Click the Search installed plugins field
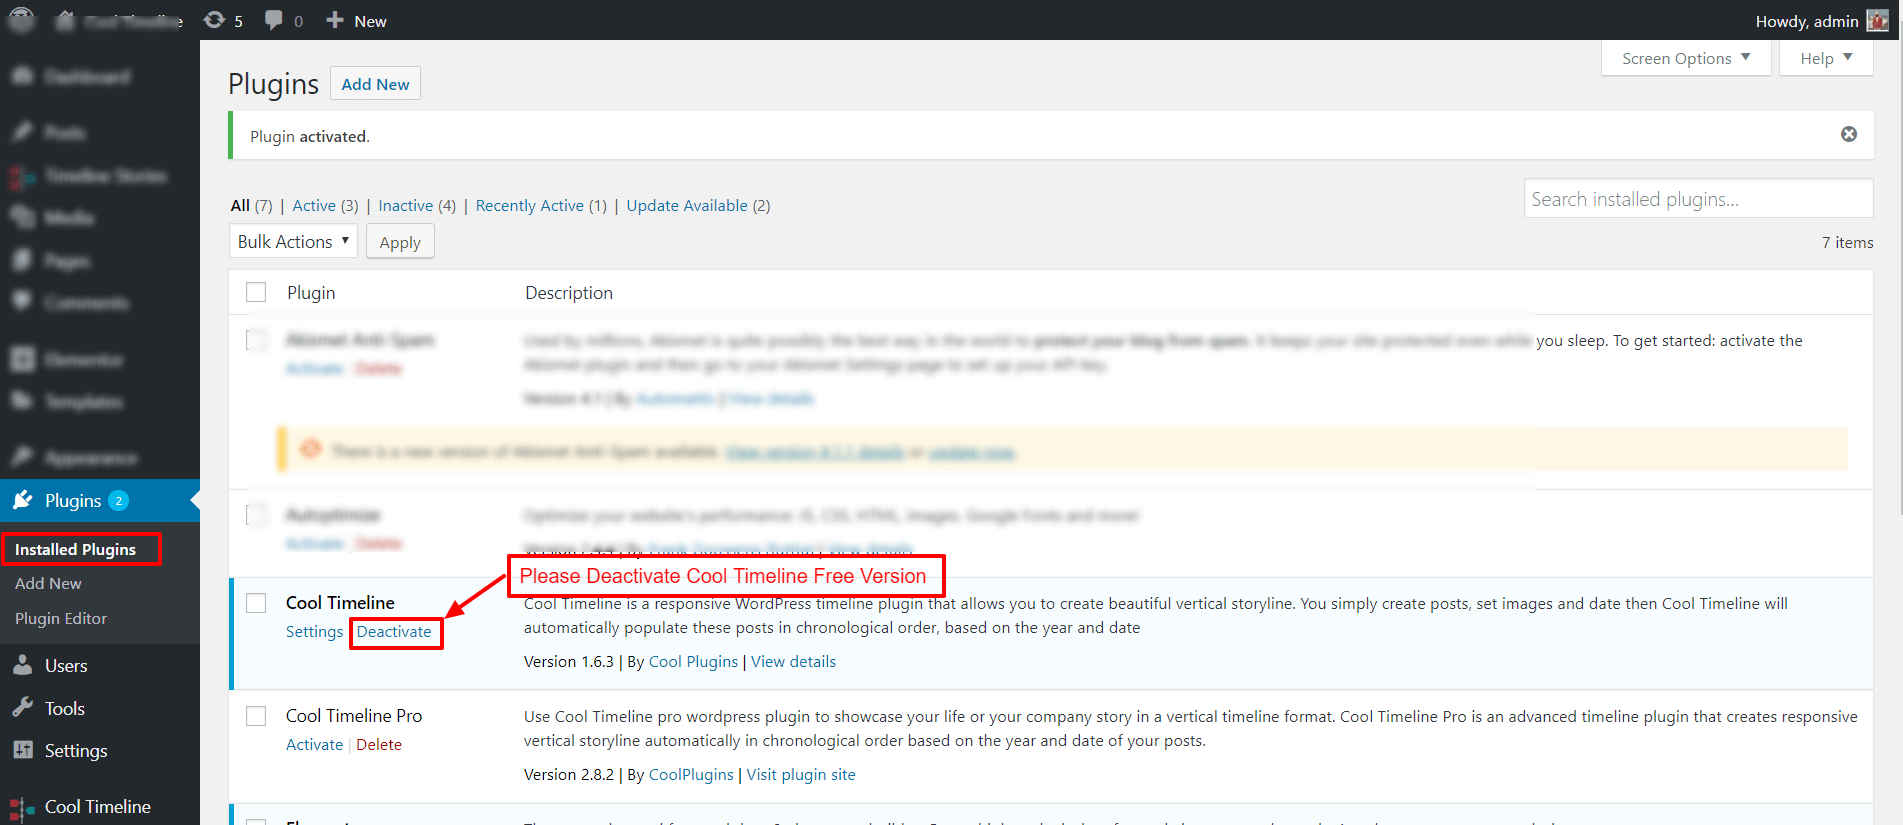1903x825 pixels. coord(1697,199)
